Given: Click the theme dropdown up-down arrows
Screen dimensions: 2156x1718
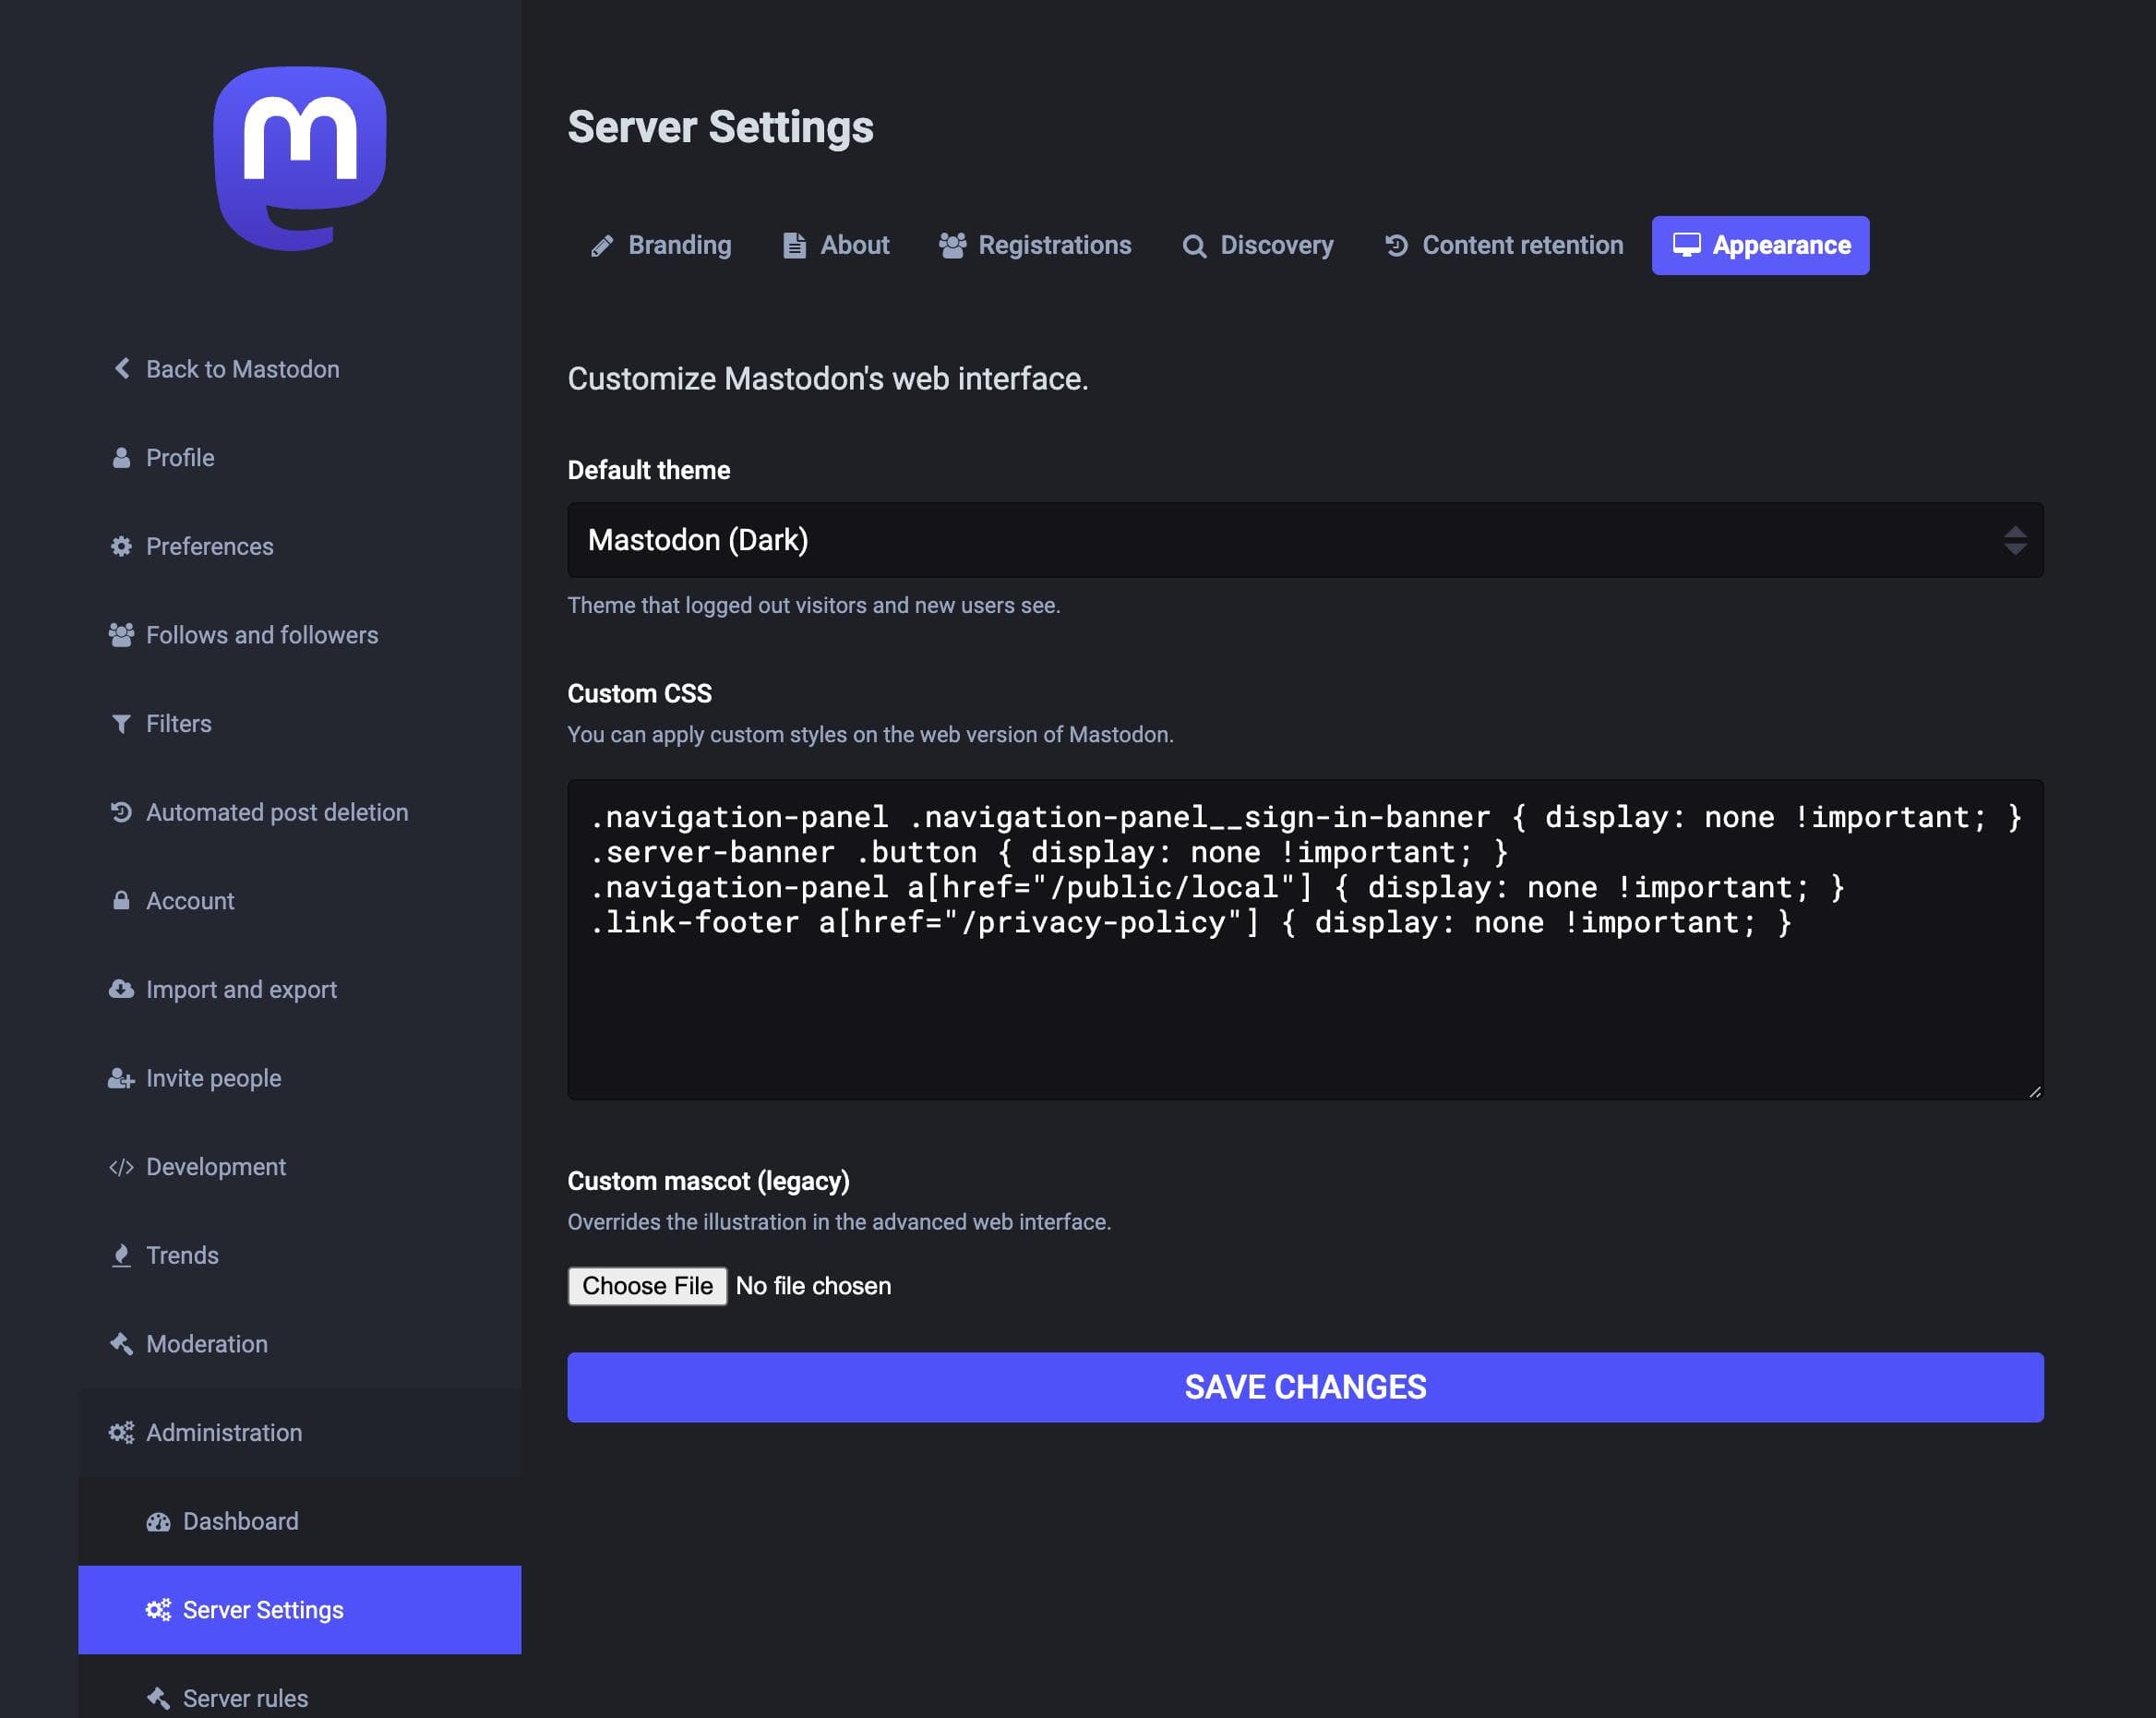Looking at the screenshot, I should (2015, 540).
